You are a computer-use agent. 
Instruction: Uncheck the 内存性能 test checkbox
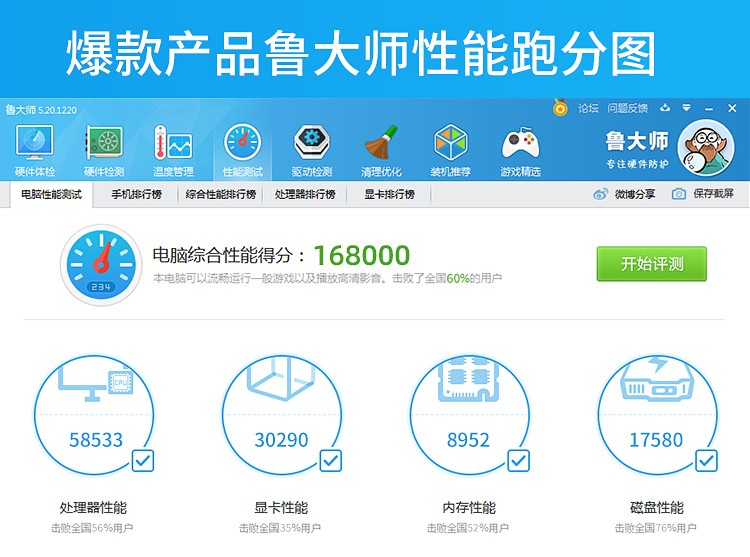(518, 461)
